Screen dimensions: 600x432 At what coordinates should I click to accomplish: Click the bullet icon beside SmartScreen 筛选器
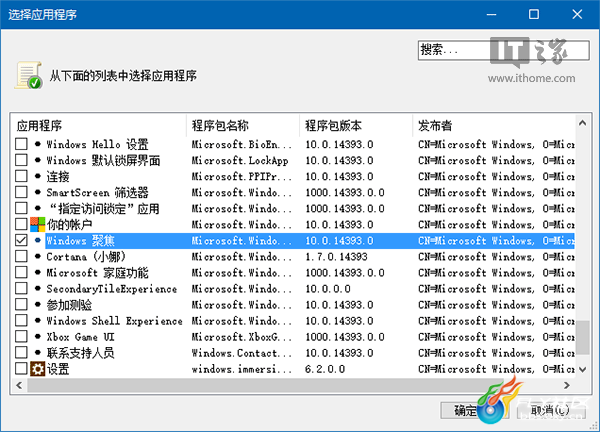click(38, 192)
